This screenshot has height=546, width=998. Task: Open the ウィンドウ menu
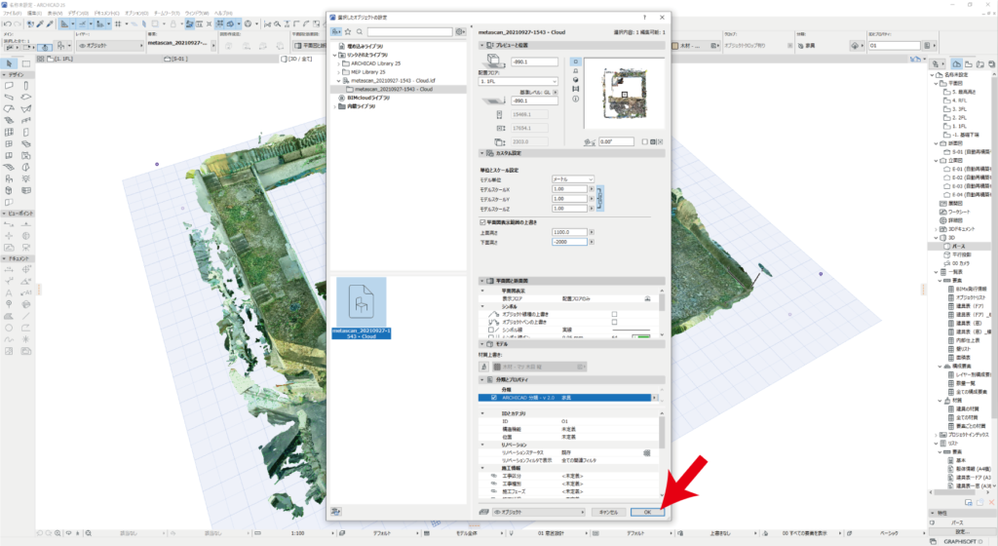(196, 13)
